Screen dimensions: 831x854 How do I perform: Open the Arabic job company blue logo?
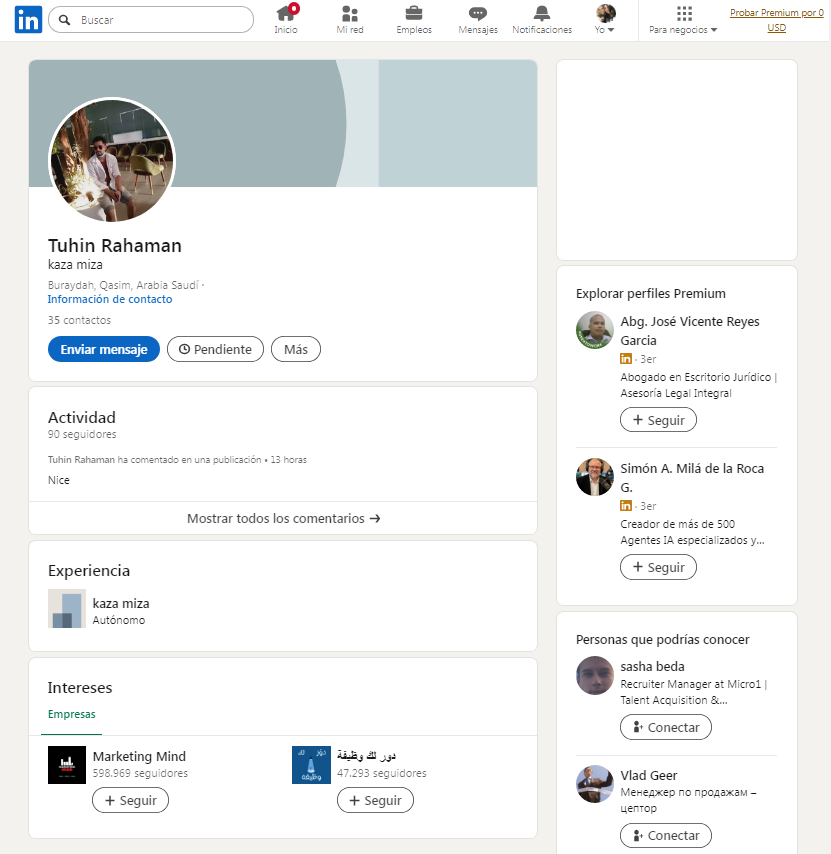click(x=311, y=765)
